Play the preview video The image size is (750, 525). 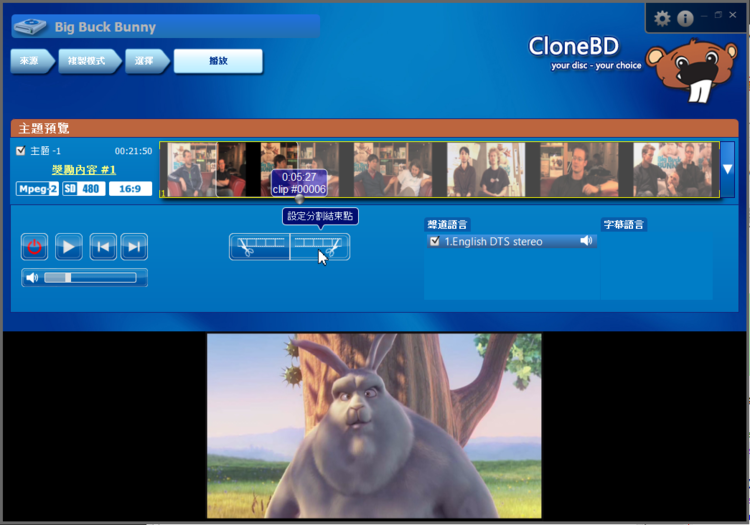coord(68,247)
